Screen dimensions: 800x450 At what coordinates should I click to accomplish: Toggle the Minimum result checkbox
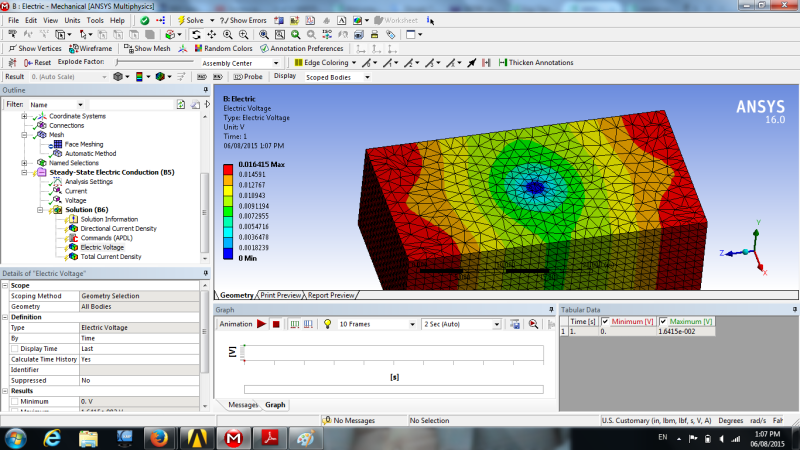[x=15, y=402]
